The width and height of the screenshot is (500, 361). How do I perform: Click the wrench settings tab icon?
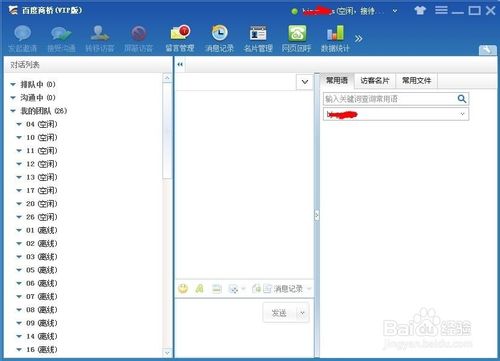pos(488,50)
